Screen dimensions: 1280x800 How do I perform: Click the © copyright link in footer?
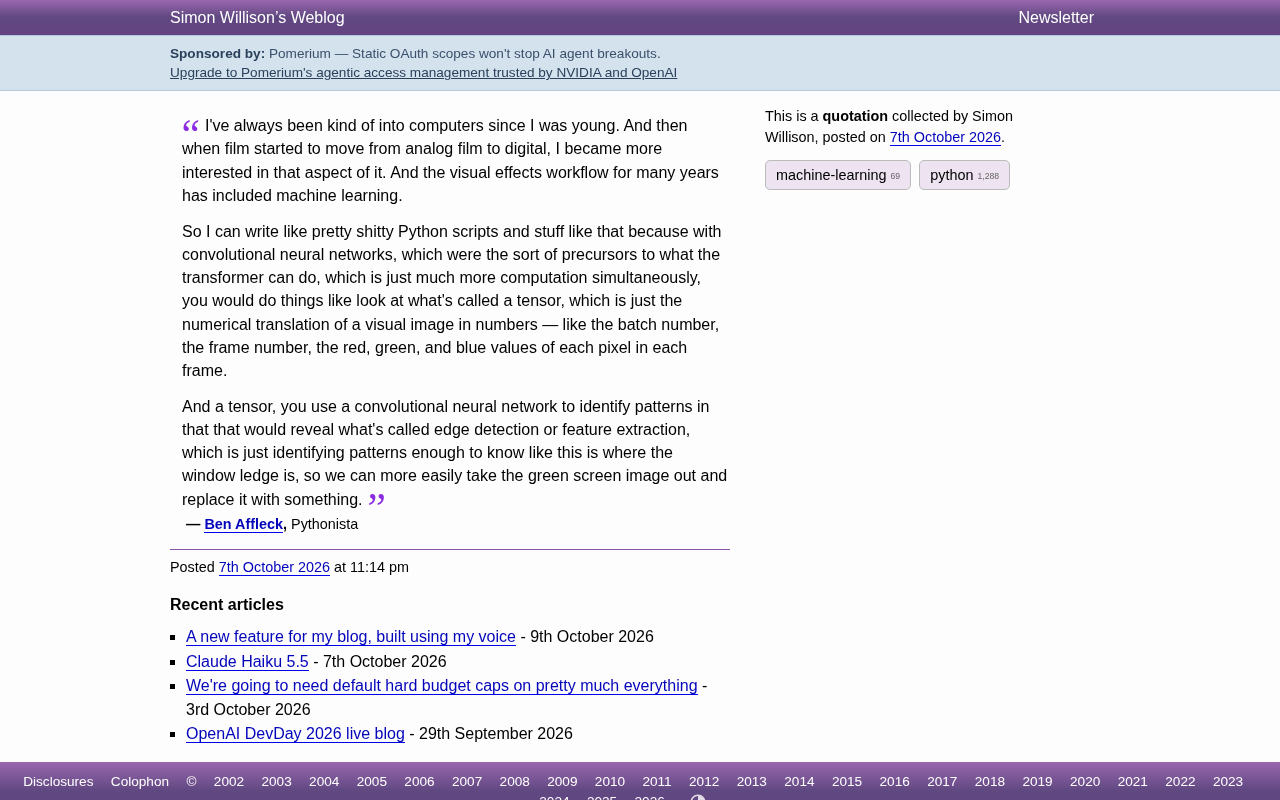tap(191, 781)
